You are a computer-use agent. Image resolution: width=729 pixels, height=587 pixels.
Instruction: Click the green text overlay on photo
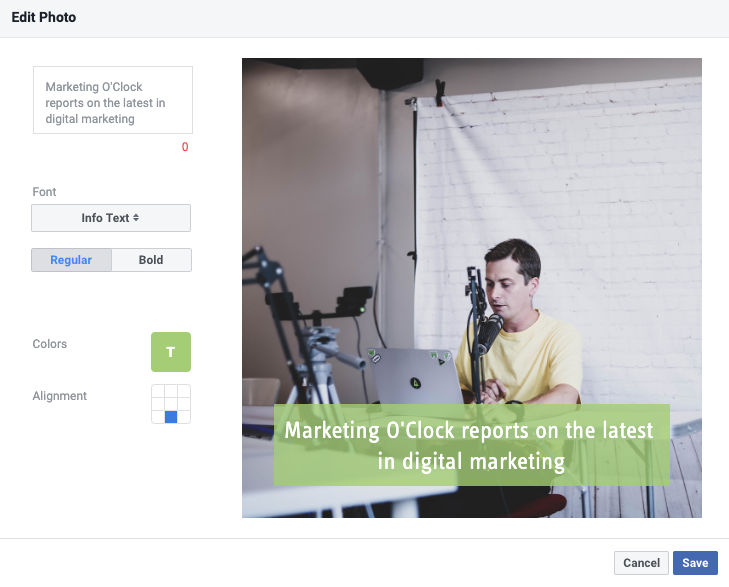coord(472,445)
